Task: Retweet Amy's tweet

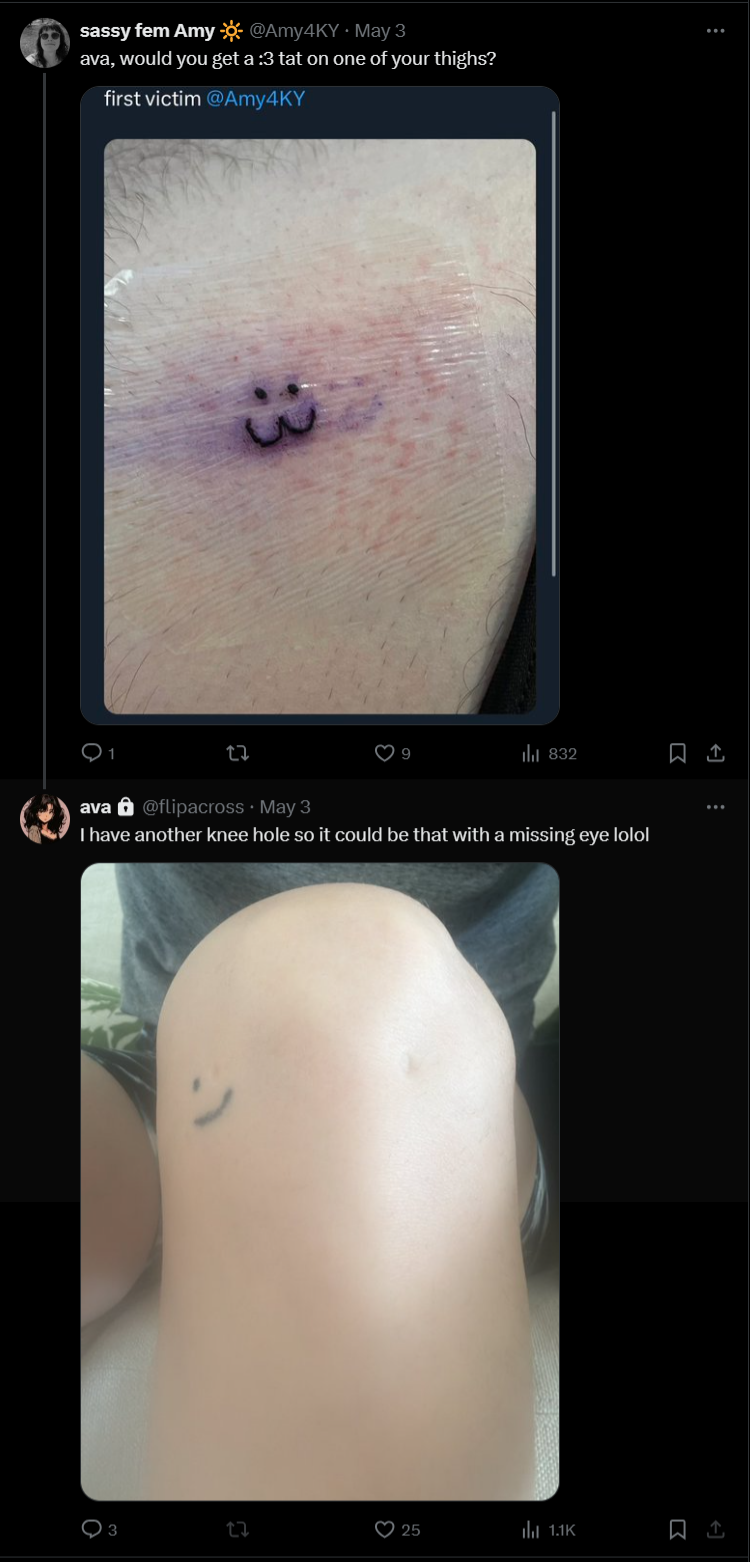Action: coord(238,753)
